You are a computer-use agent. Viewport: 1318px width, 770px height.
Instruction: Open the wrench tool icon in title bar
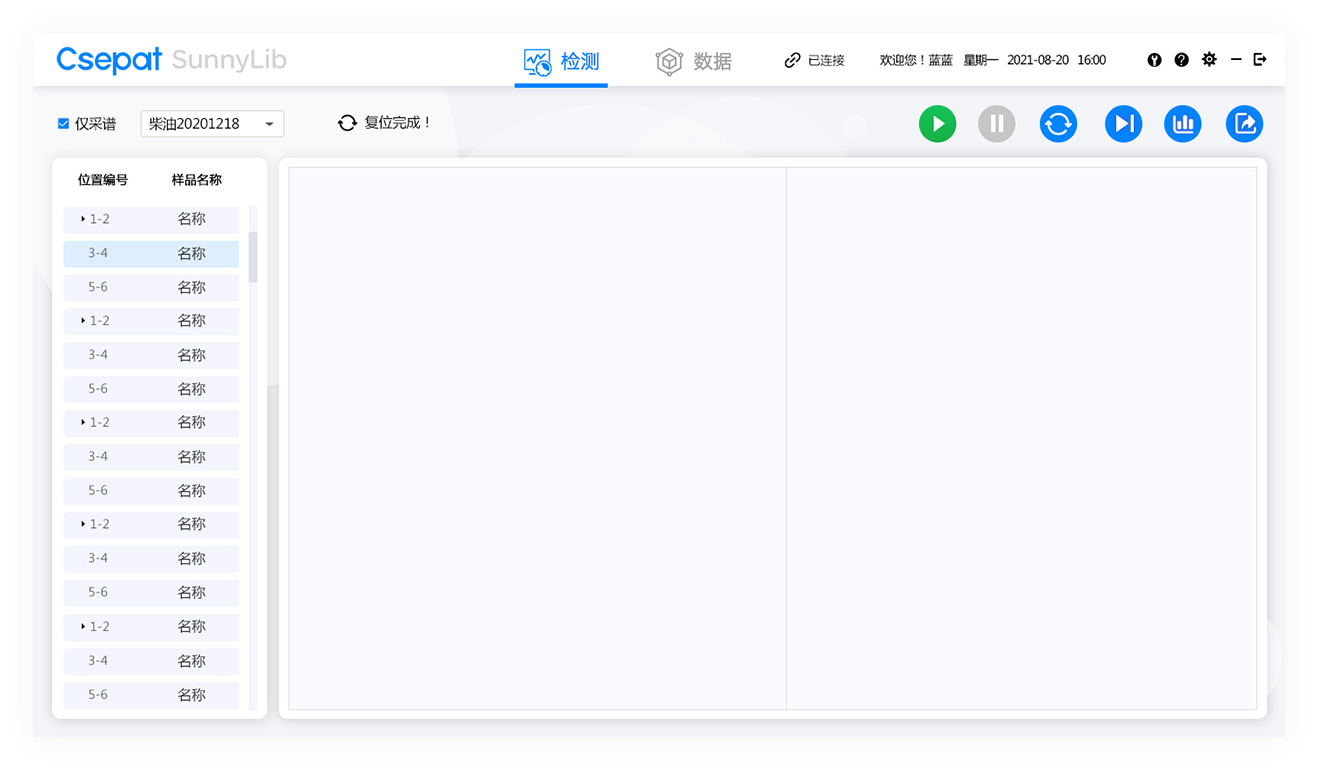pos(1154,60)
